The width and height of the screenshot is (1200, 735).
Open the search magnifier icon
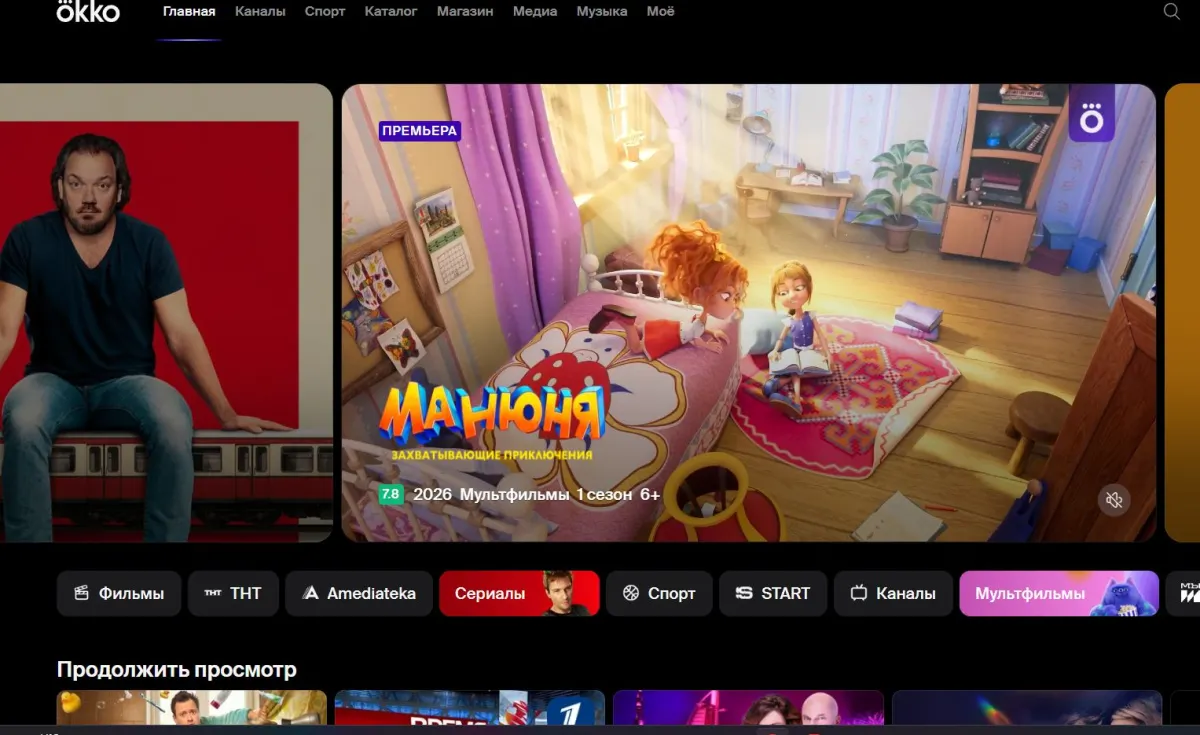[1172, 11]
